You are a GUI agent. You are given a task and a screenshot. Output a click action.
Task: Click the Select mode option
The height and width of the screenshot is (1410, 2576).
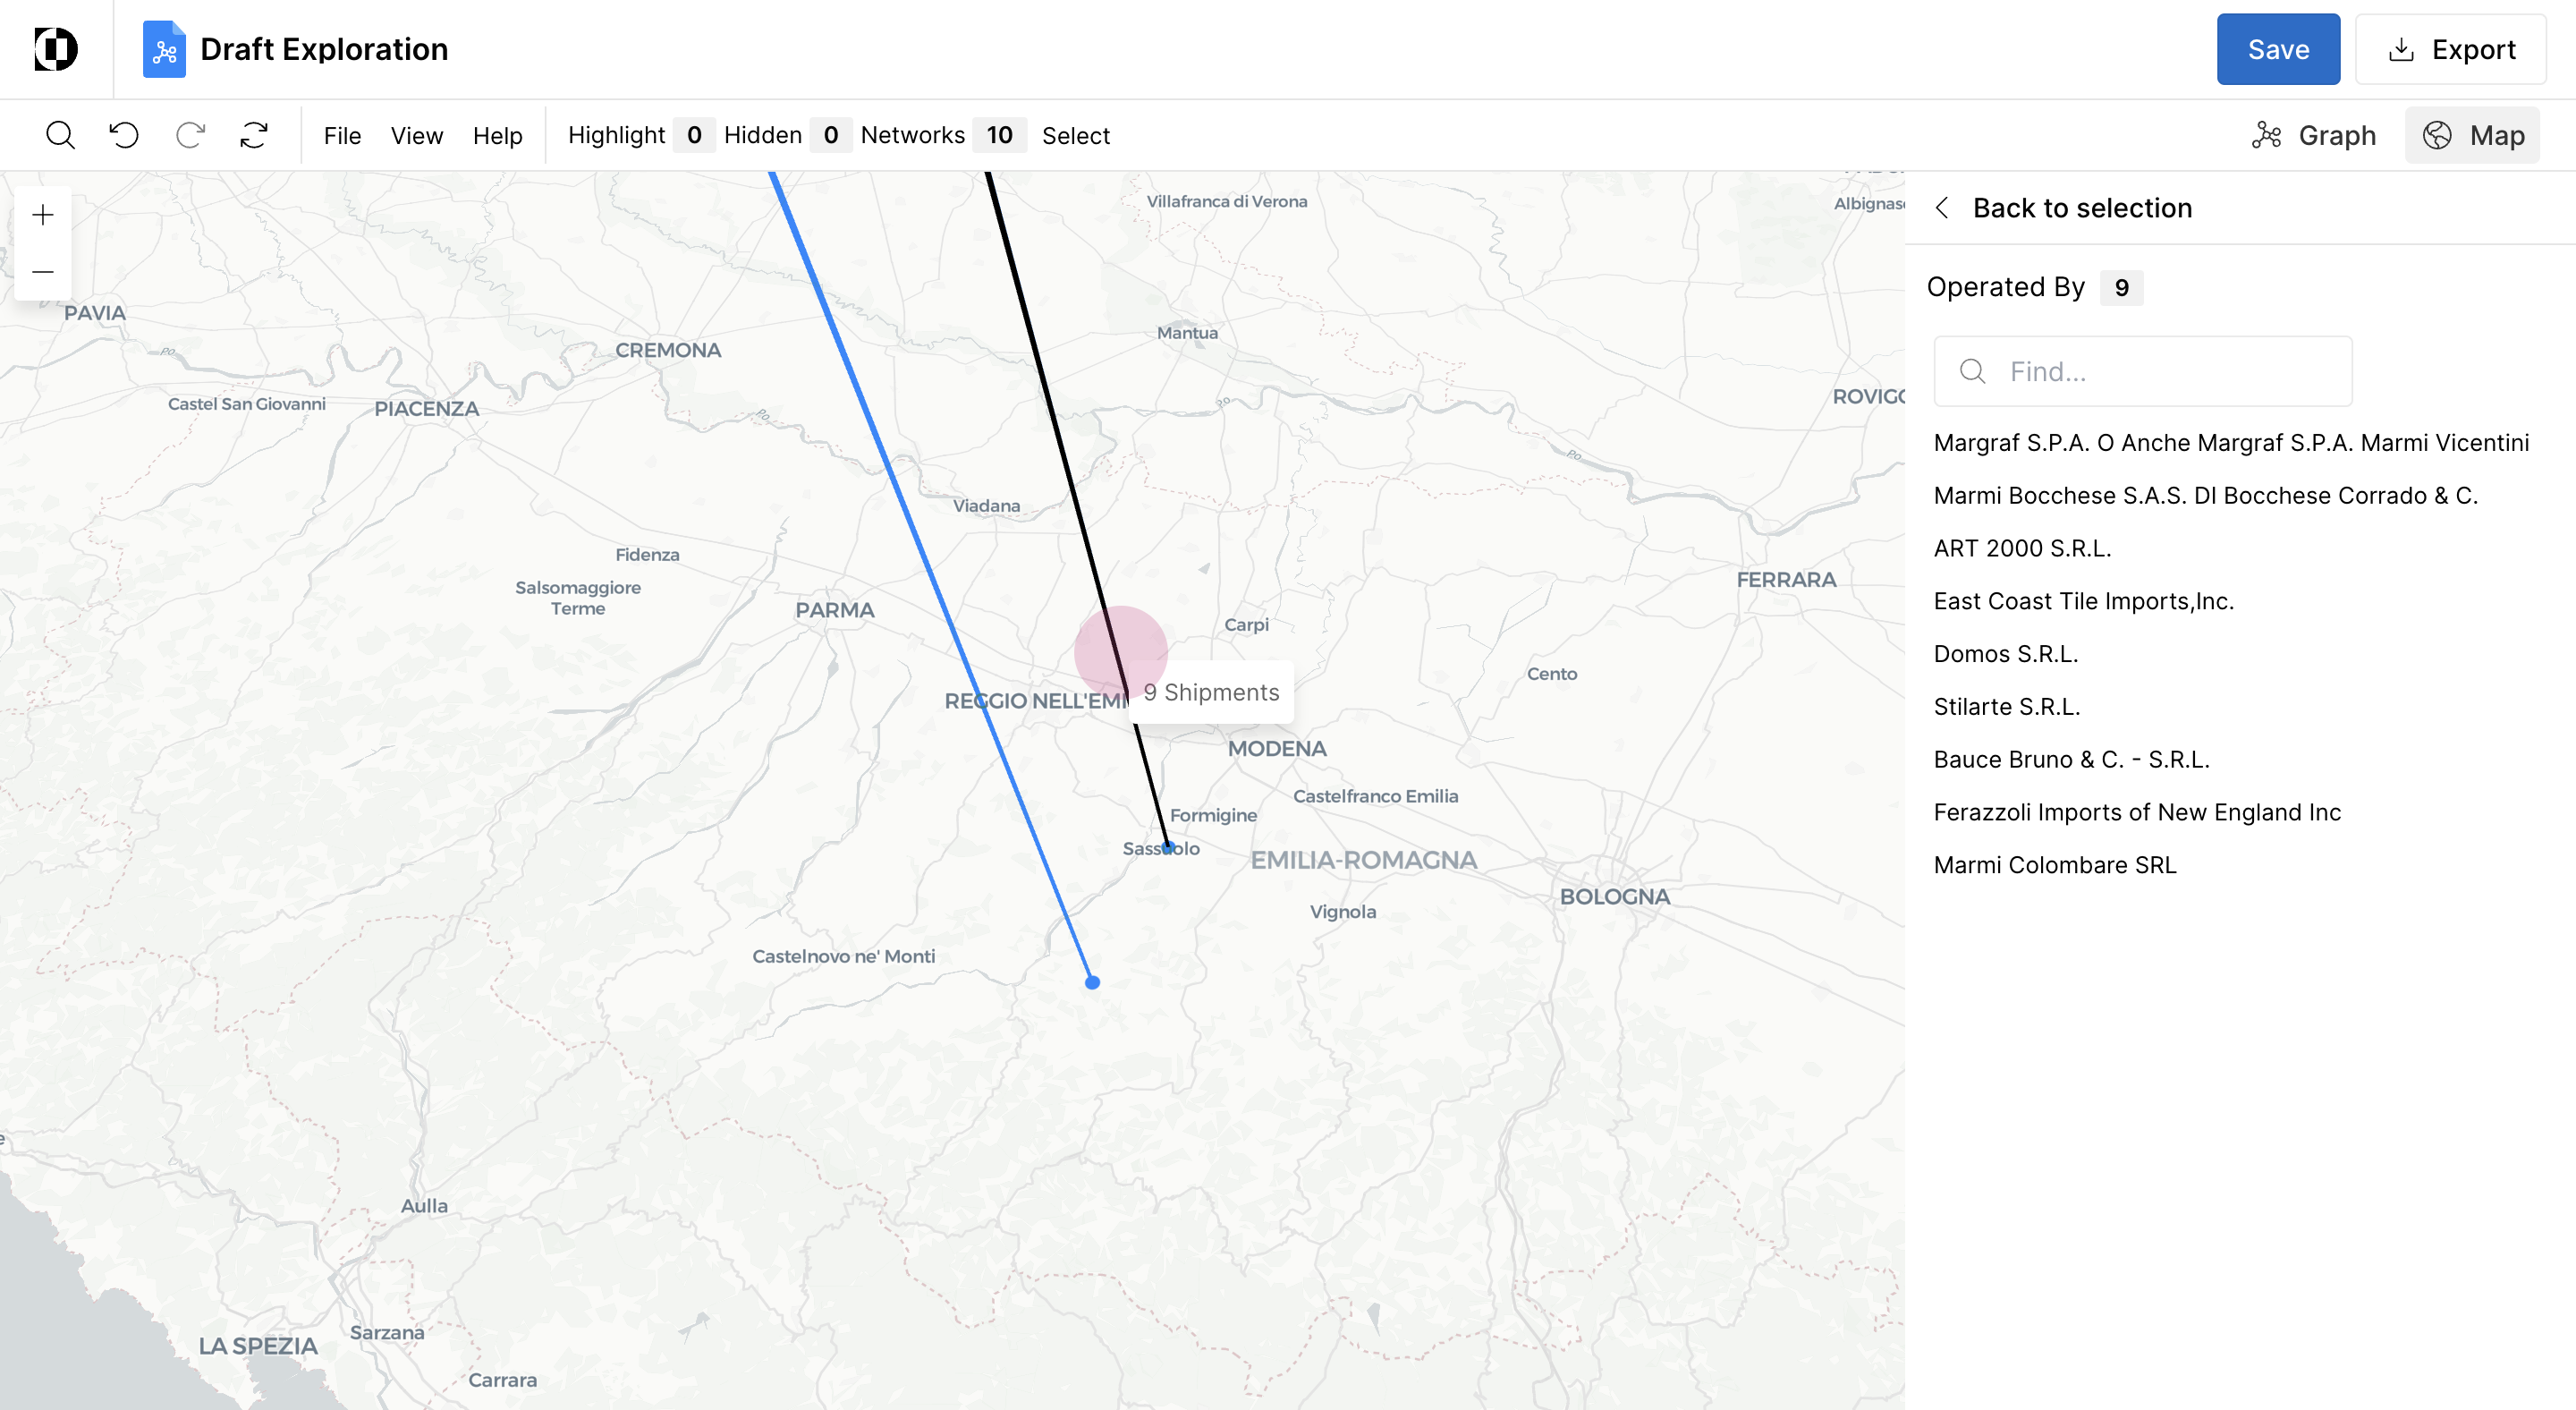click(1075, 135)
